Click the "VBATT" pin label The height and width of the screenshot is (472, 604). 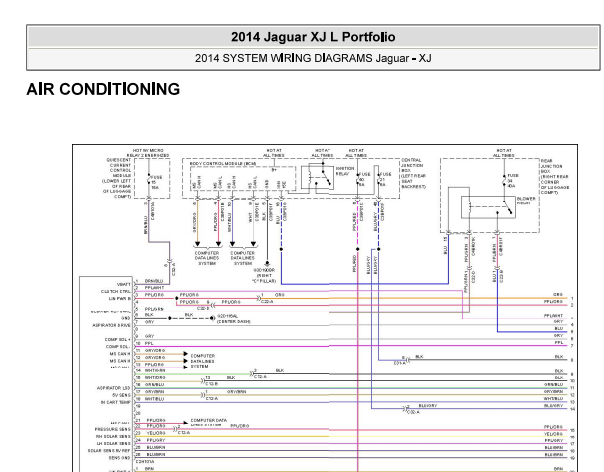pos(124,284)
